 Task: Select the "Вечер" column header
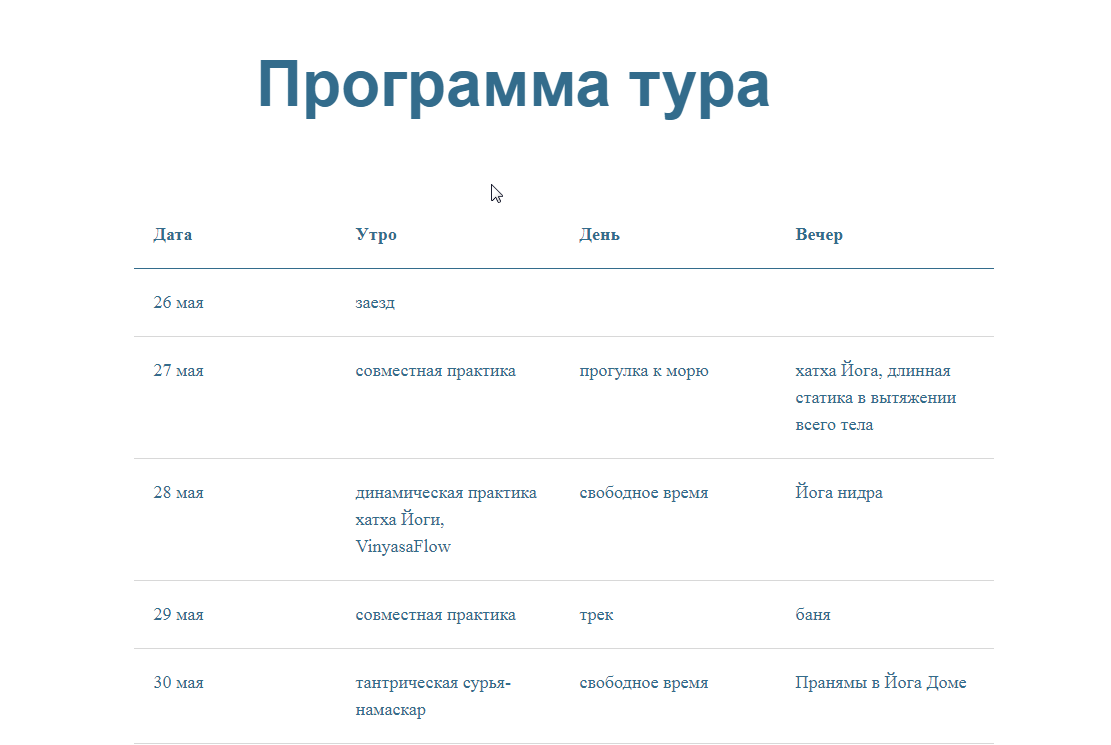click(819, 235)
